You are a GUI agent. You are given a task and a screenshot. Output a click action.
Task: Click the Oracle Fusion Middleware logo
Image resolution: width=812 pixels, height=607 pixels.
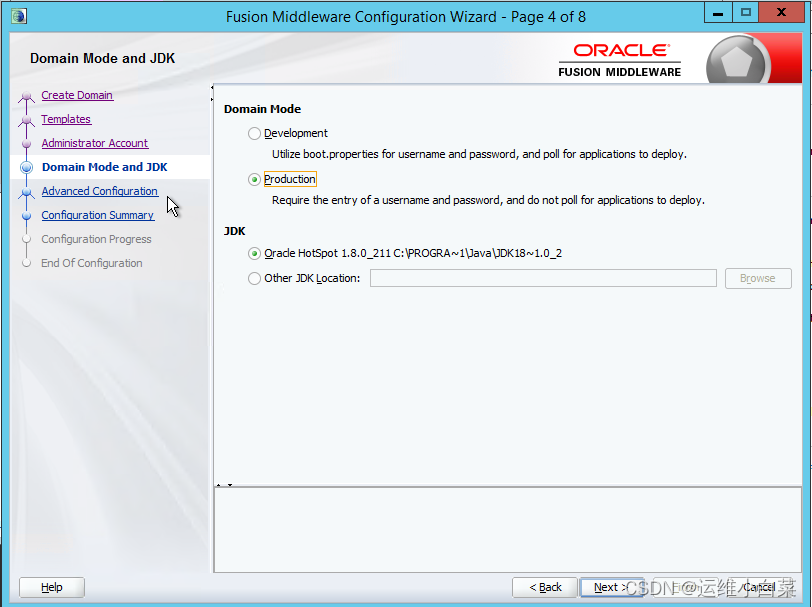(x=620, y=61)
